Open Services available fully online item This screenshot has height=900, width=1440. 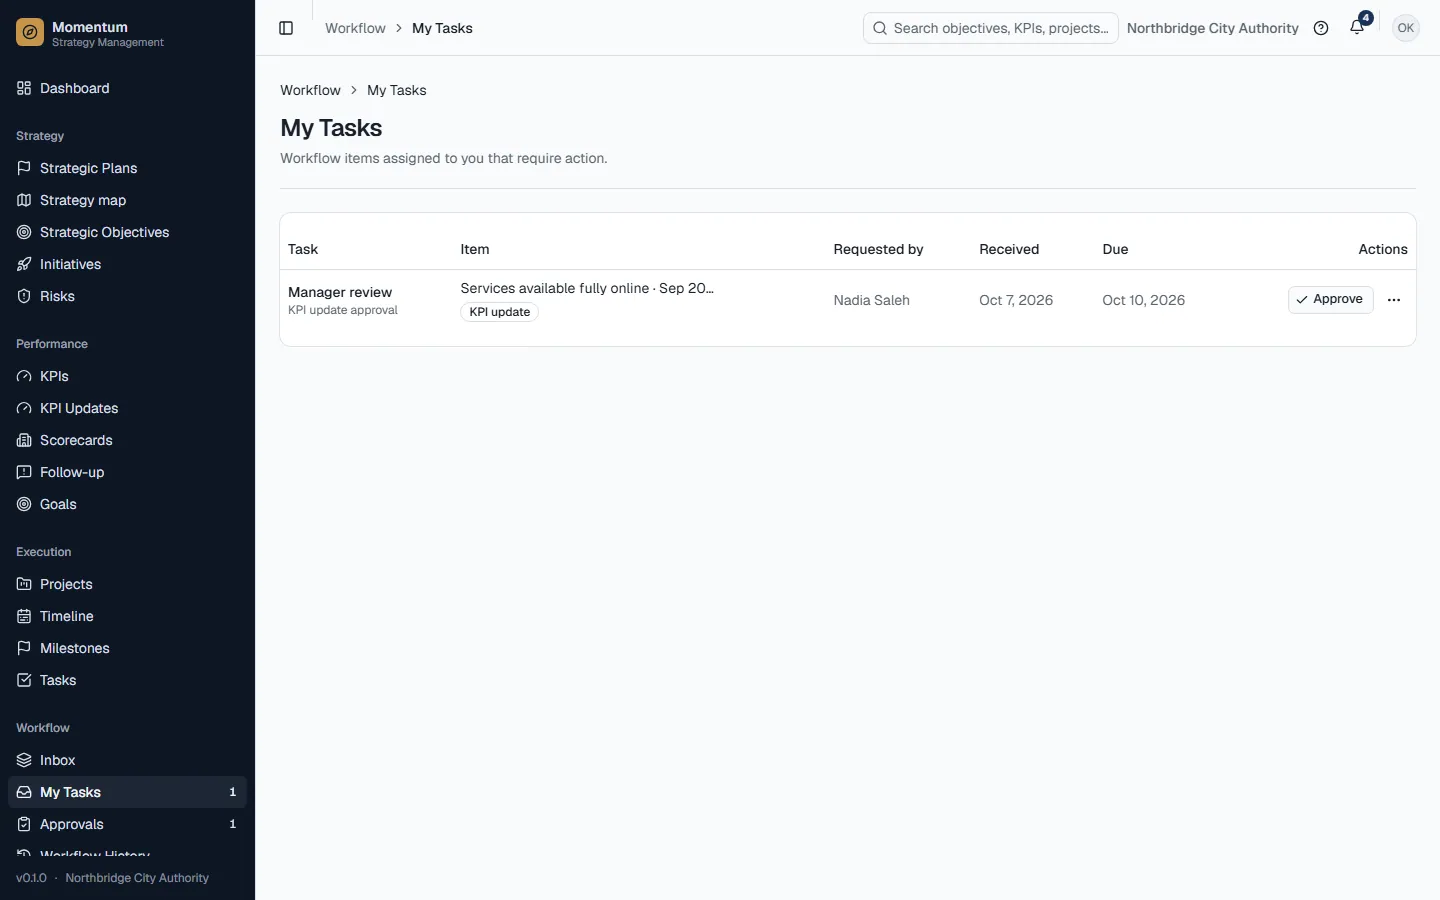(x=587, y=288)
